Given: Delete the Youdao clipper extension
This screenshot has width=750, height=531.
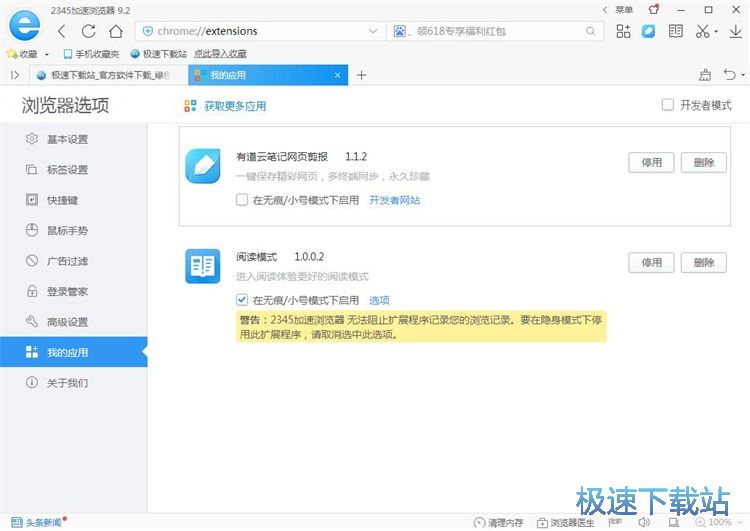Looking at the screenshot, I should [x=704, y=163].
